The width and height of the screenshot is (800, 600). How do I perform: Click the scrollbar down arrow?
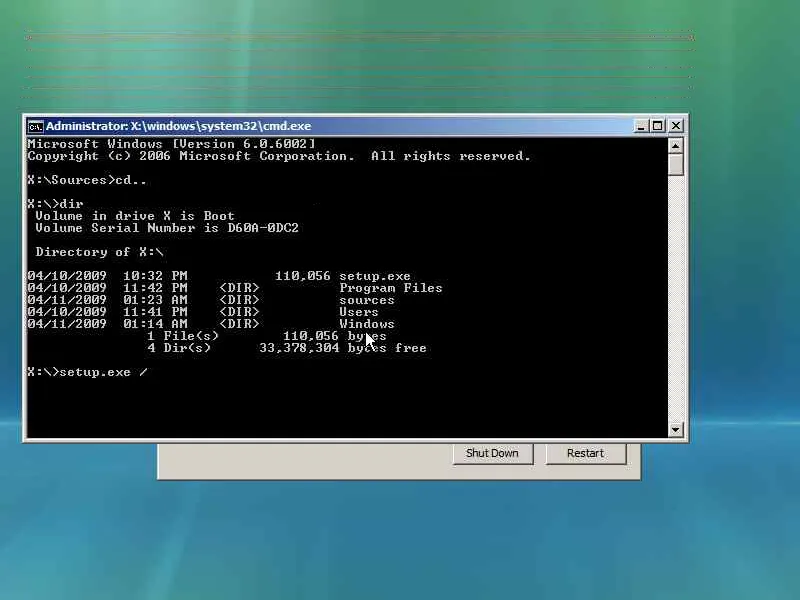[x=676, y=430]
